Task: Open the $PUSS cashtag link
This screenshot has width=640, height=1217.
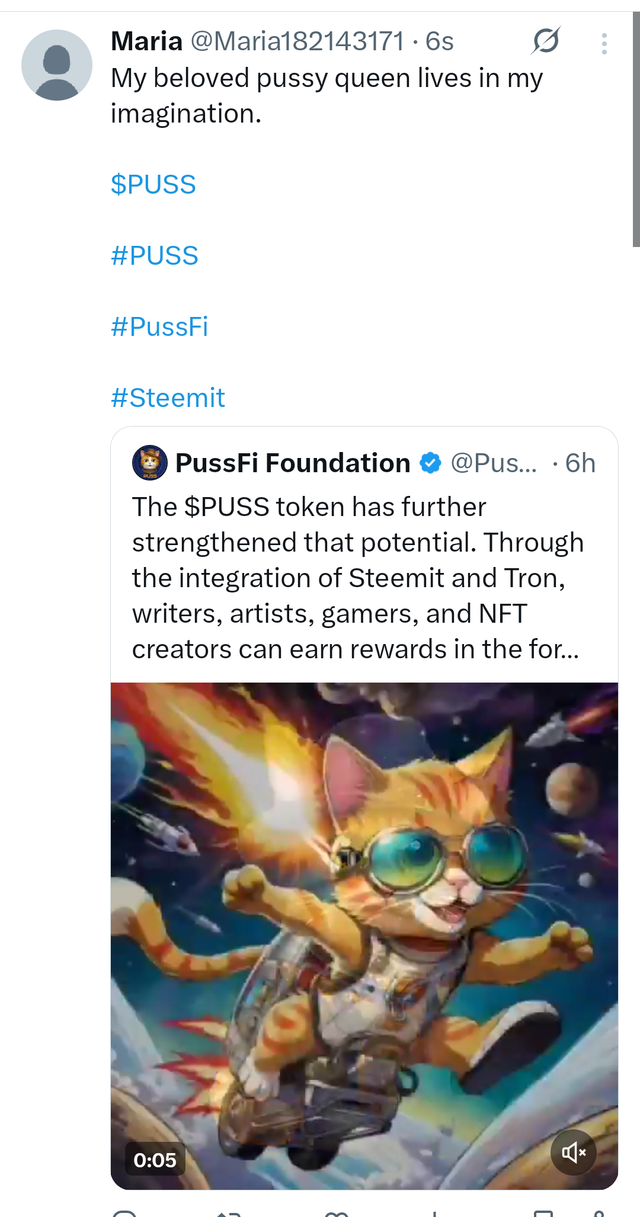Action: 153,185
